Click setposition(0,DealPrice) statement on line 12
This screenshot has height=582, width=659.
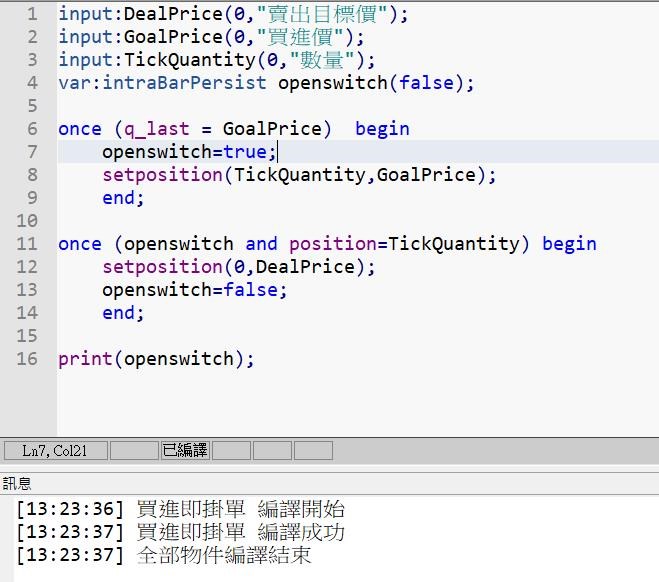[238, 267]
